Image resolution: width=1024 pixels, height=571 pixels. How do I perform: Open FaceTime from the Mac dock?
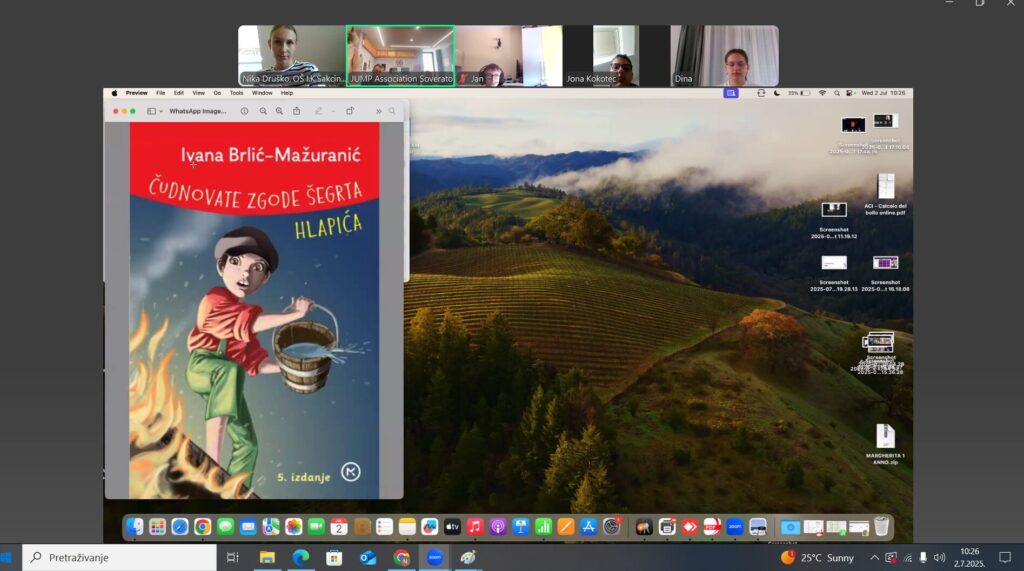click(316, 527)
